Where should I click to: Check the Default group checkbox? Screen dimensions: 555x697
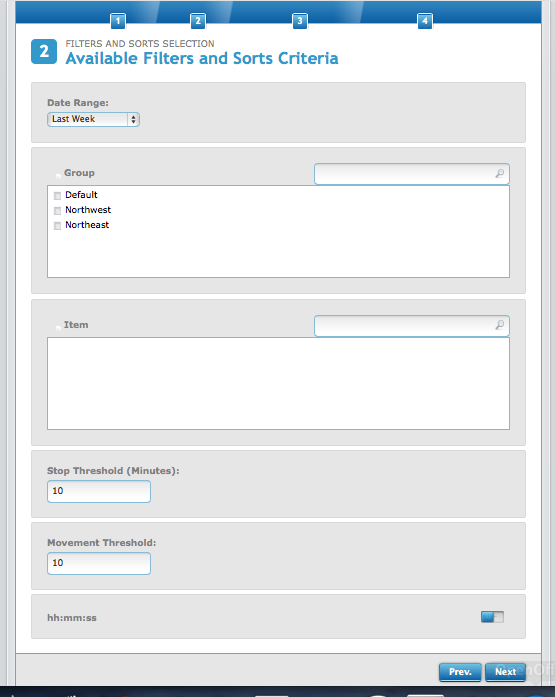tap(57, 196)
